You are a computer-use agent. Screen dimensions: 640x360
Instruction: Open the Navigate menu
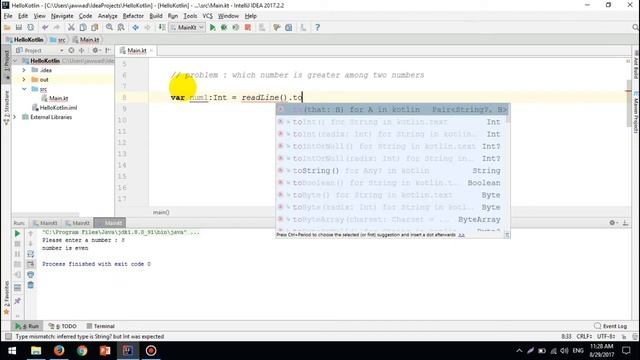click(x=62, y=16)
